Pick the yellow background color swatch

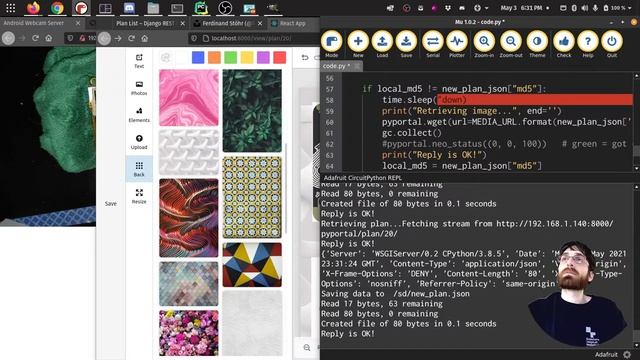(247, 58)
